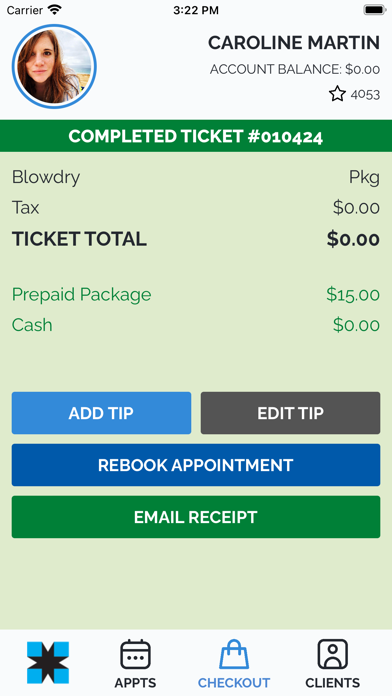This screenshot has width=392, height=696.
Task: Click the Rebook Appointment button
Action: point(196,465)
